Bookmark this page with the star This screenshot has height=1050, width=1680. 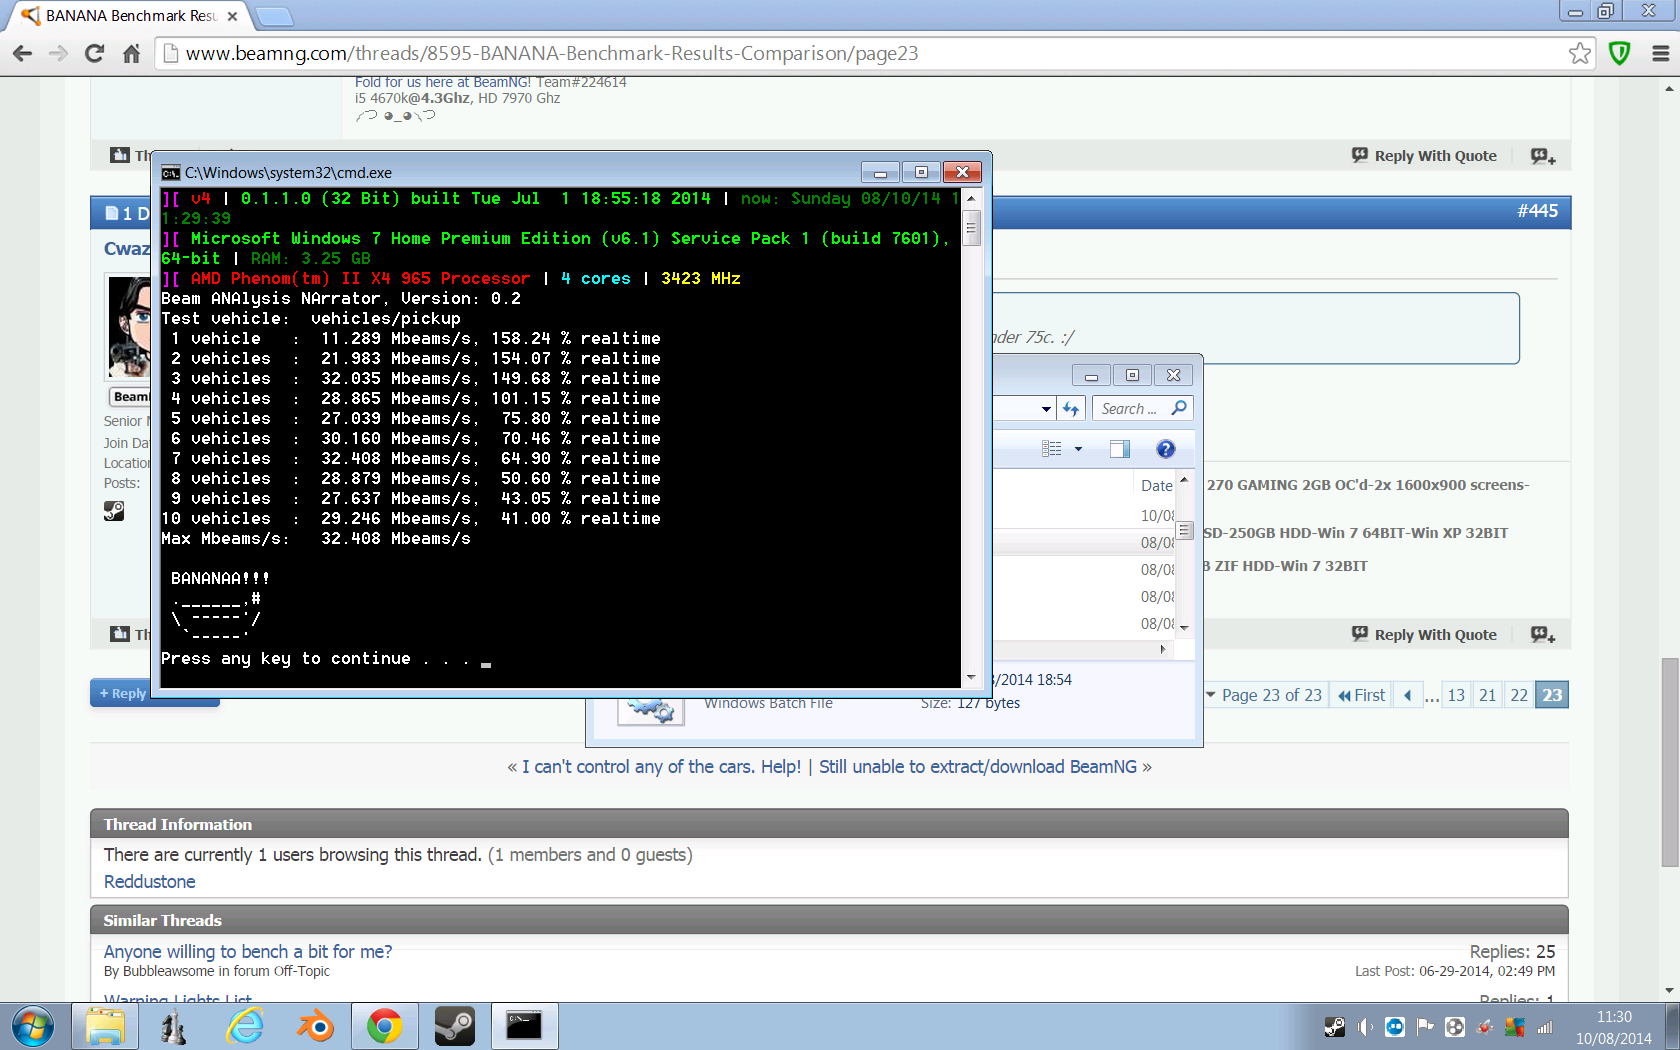pos(1579,53)
